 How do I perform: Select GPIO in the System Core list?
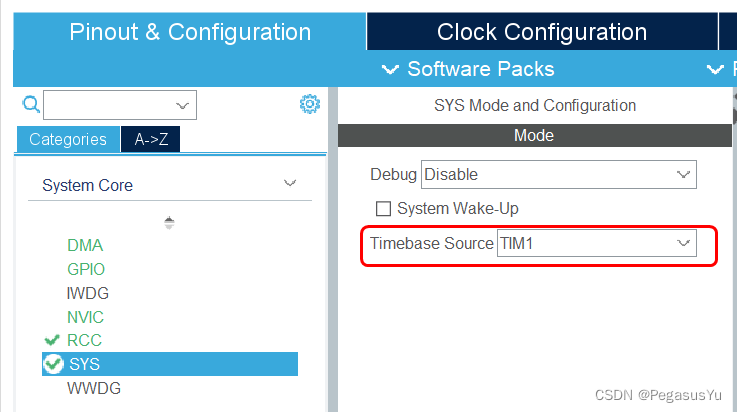point(86,269)
